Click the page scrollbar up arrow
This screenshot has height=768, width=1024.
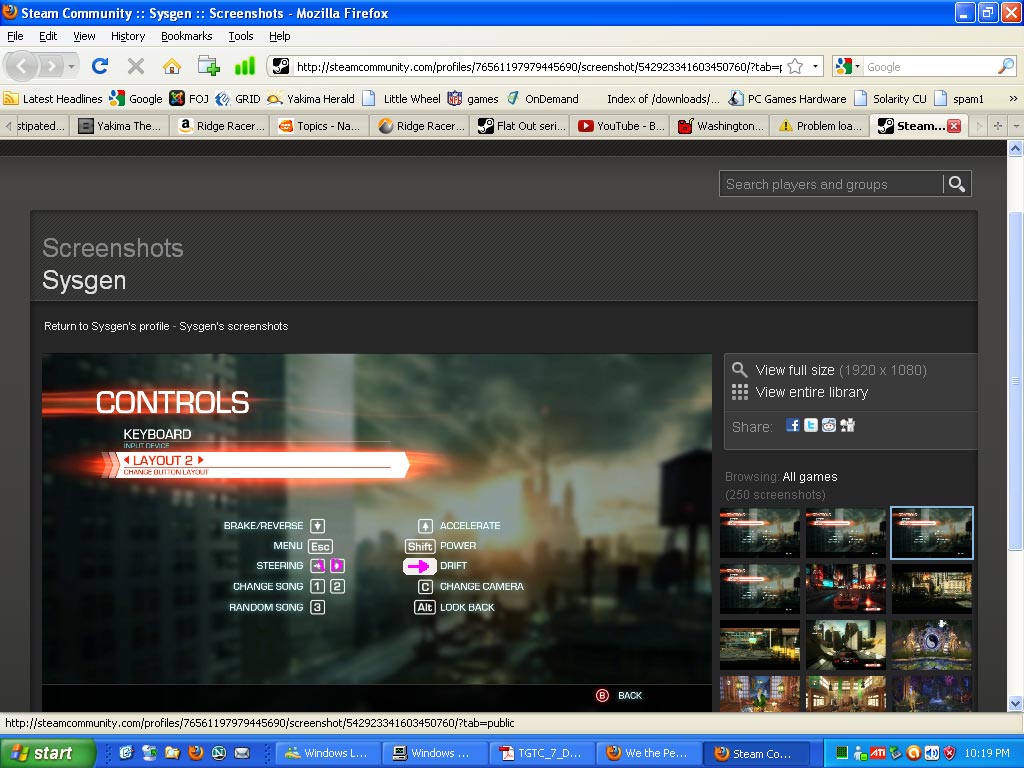[x=1015, y=148]
